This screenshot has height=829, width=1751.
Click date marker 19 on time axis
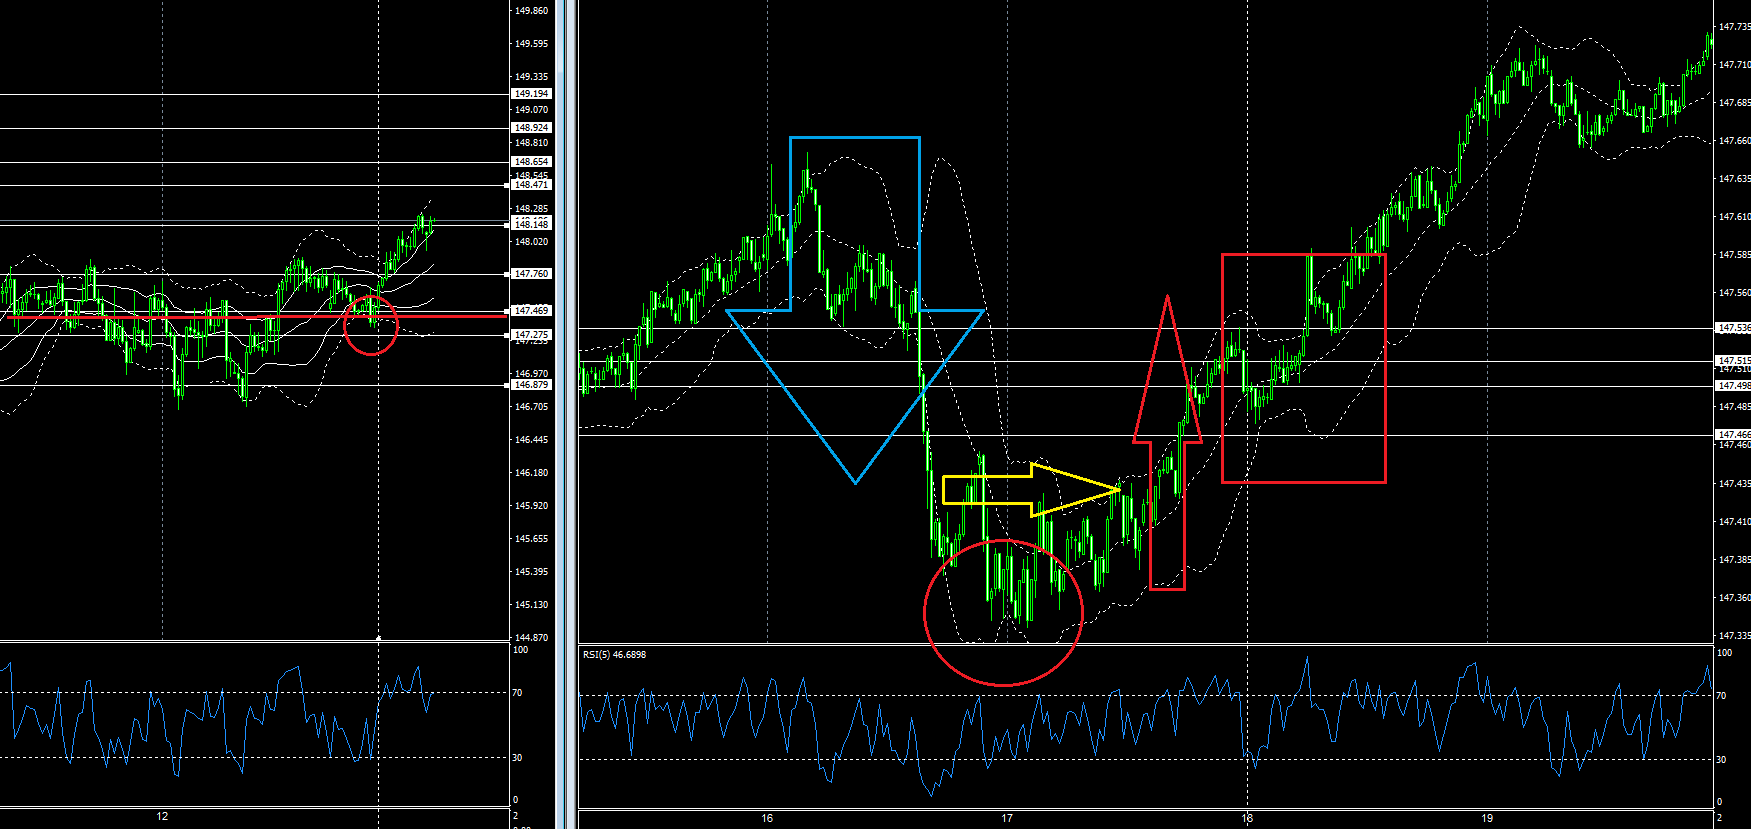pos(1487,818)
